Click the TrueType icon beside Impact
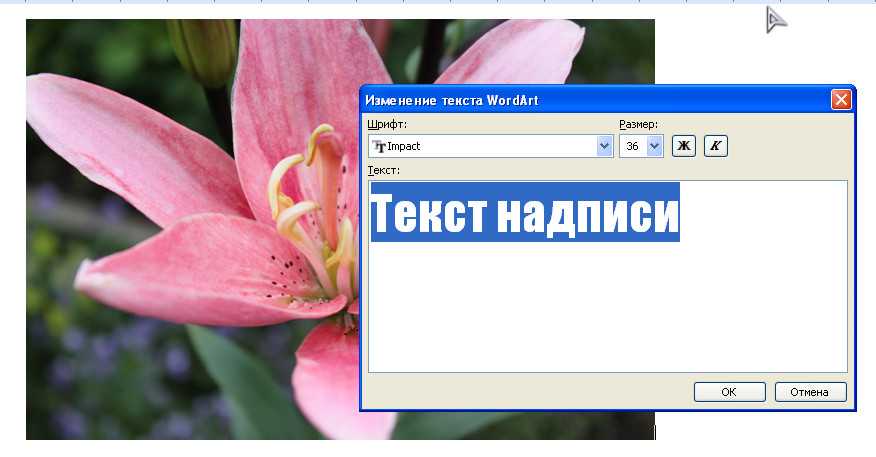This screenshot has width=876, height=457. point(378,146)
